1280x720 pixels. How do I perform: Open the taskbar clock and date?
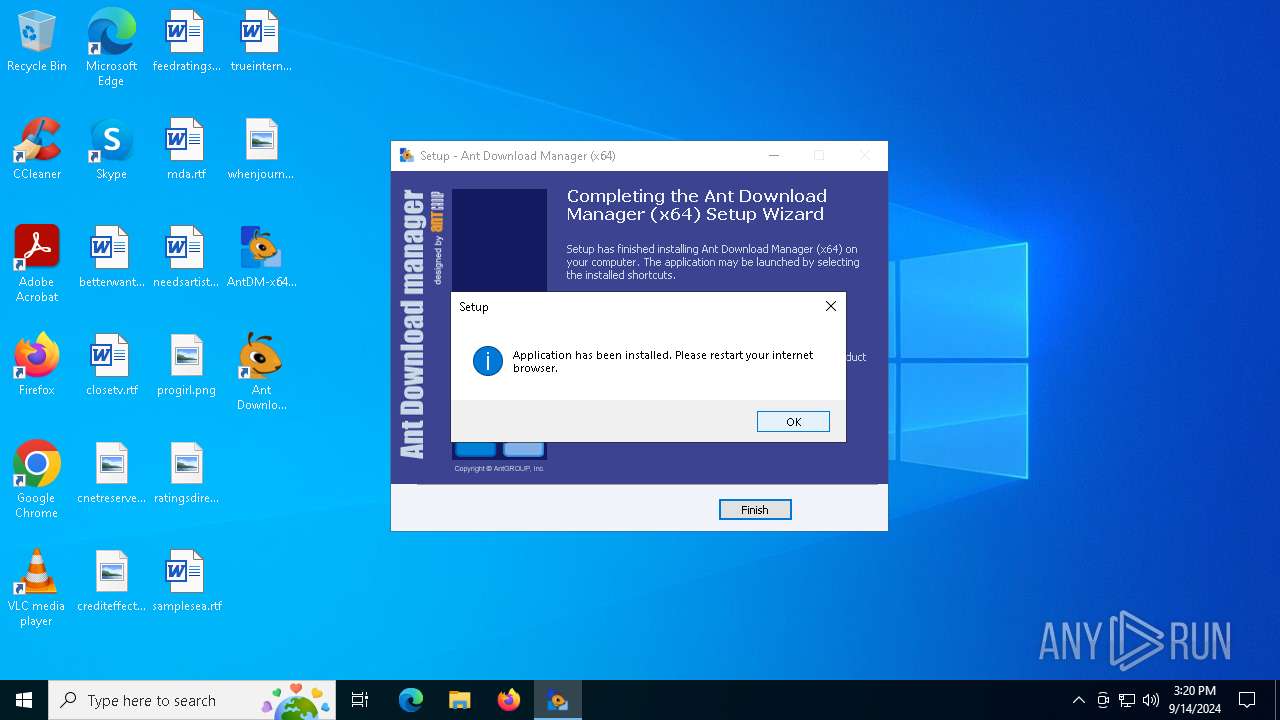tap(1194, 700)
